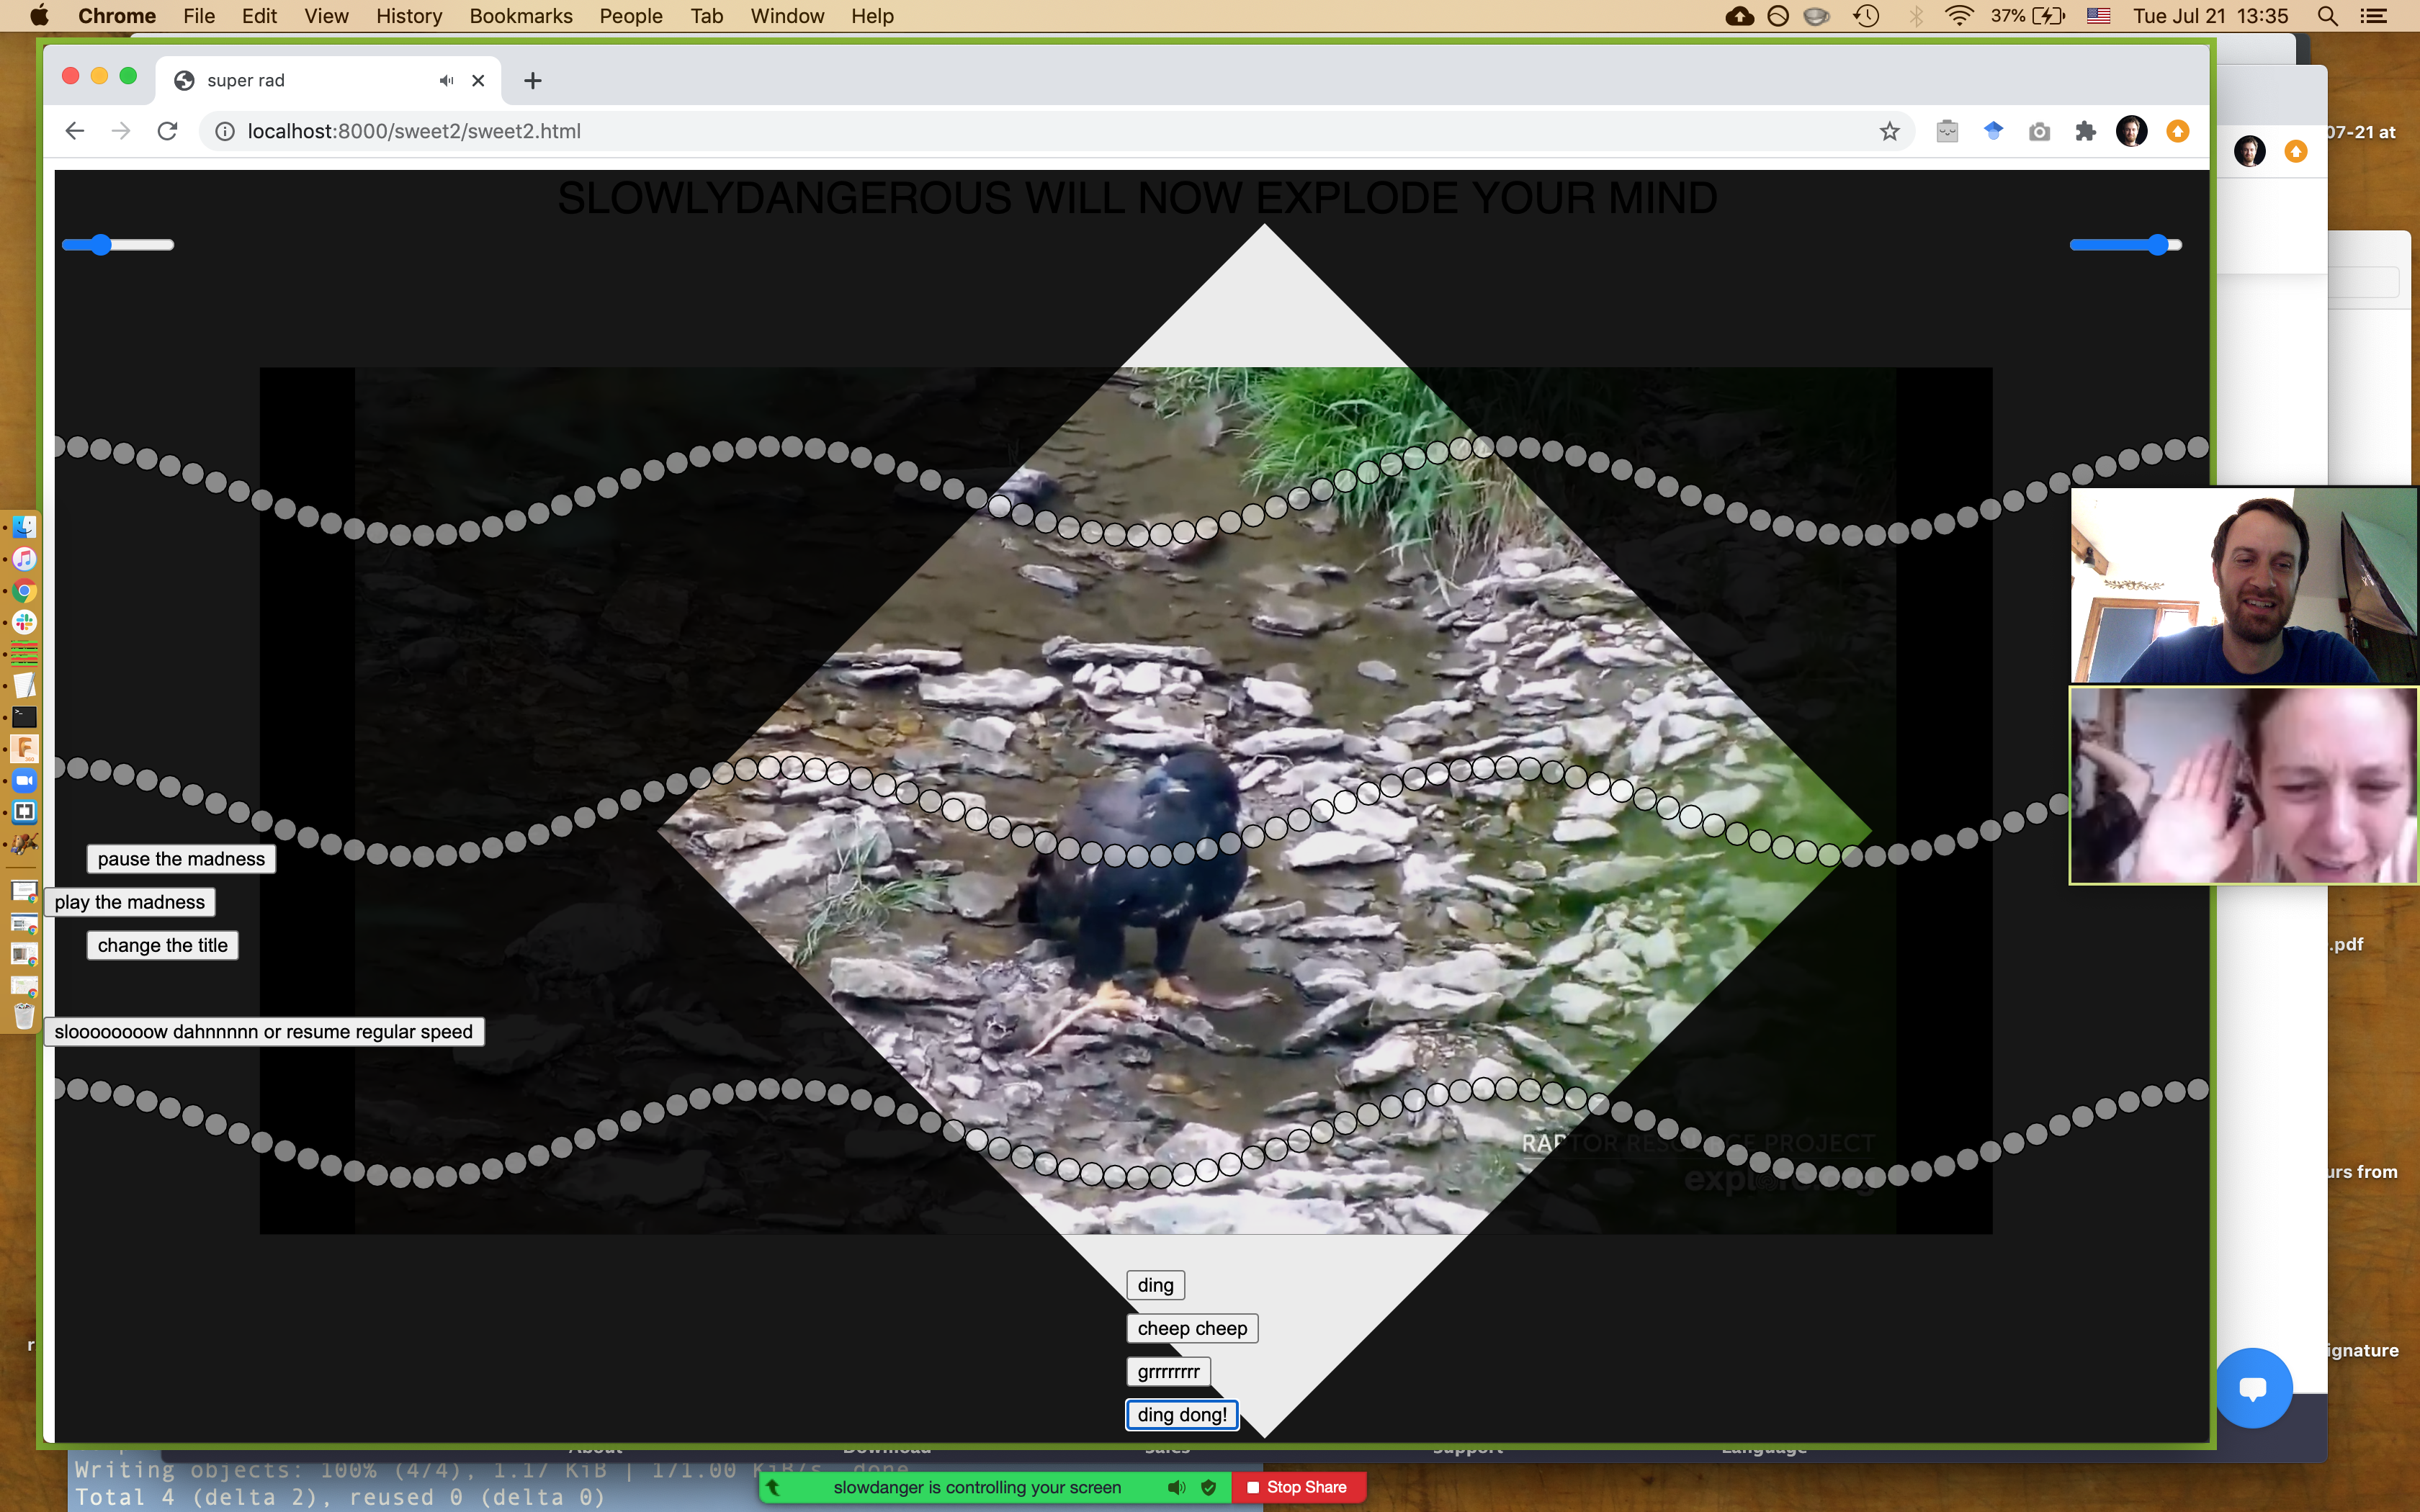2420x1512 pixels.
Task: Adjust the left range slider
Action: pyautogui.click(x=118, y=245)
